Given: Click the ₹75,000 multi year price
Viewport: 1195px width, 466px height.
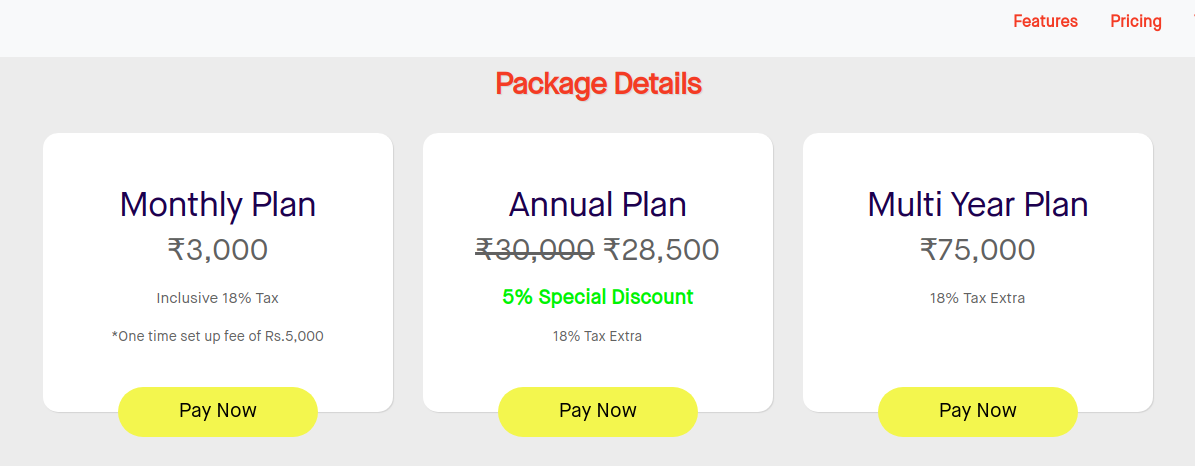Looking at the screenshot, I should pyautogui.click(x=978, y=250).
